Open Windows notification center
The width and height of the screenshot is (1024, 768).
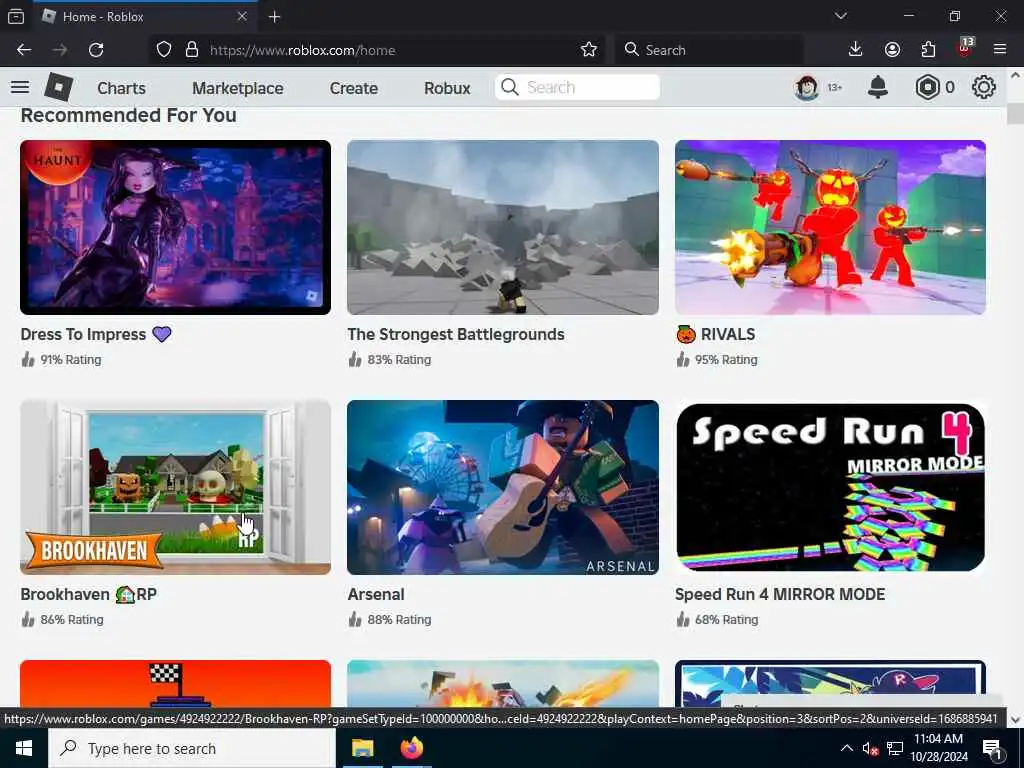992,749
